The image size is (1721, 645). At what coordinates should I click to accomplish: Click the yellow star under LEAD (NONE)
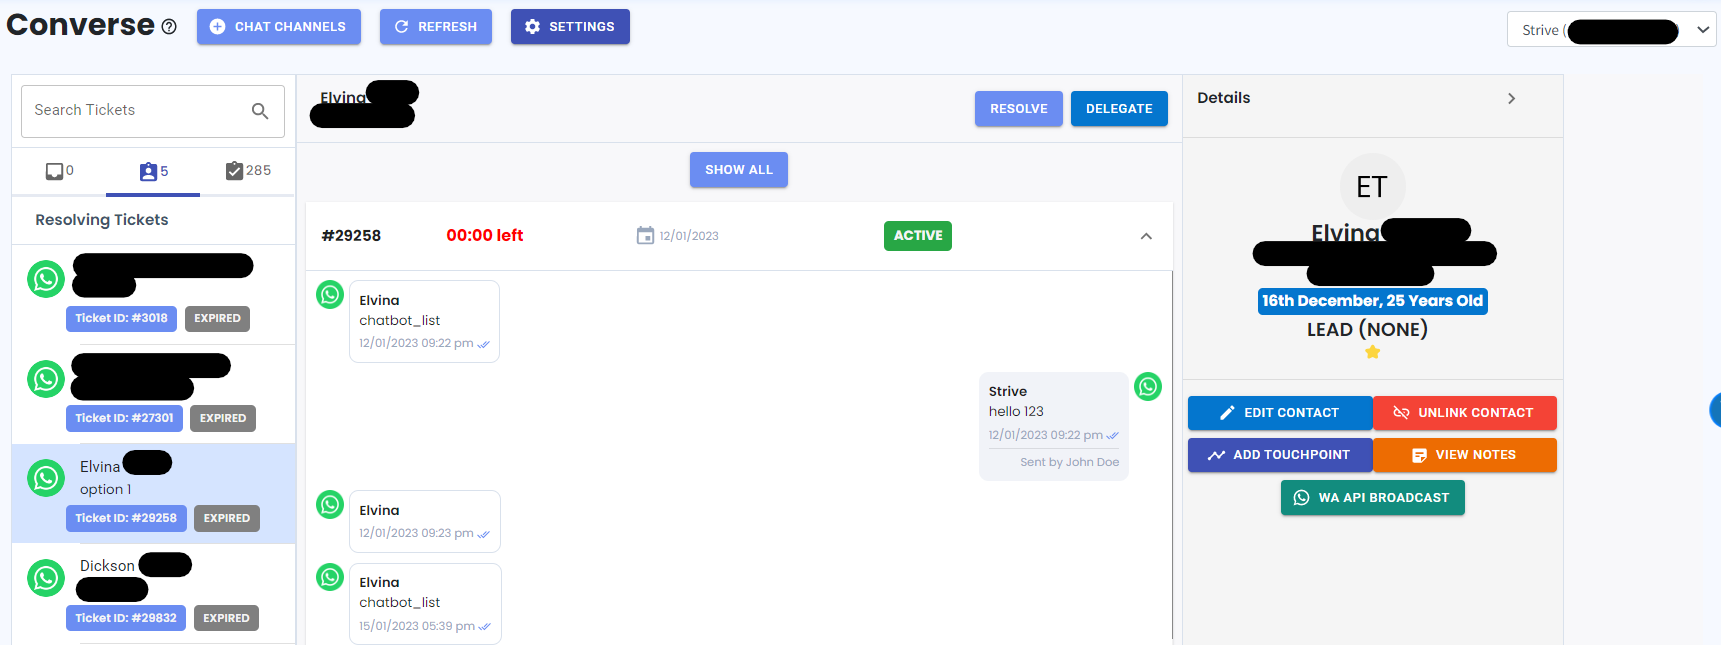(x=1372, y=352)
